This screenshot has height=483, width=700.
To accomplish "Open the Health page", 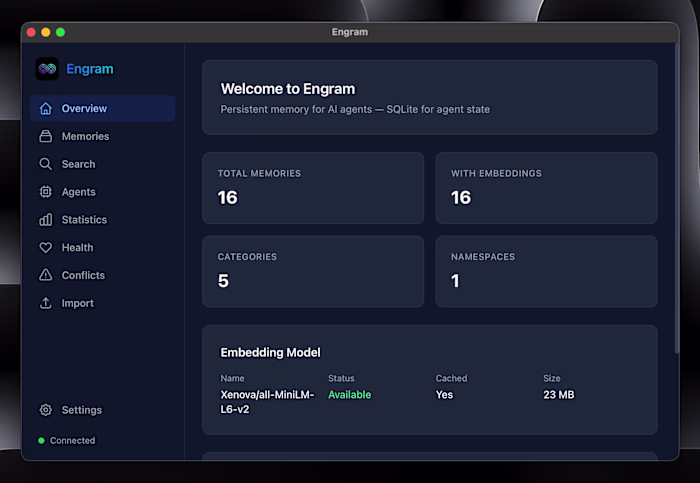I will pos(103,247).
